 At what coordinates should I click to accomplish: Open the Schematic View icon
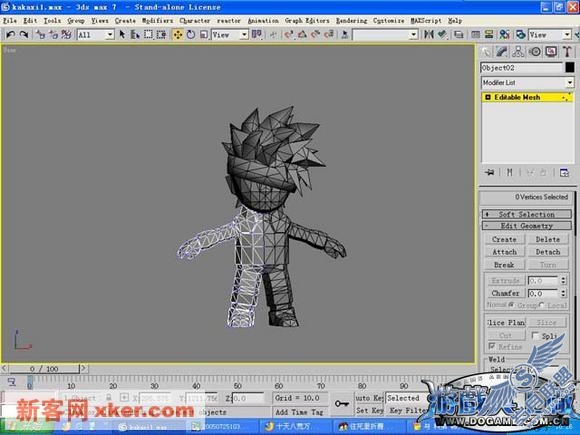[489, 35]
